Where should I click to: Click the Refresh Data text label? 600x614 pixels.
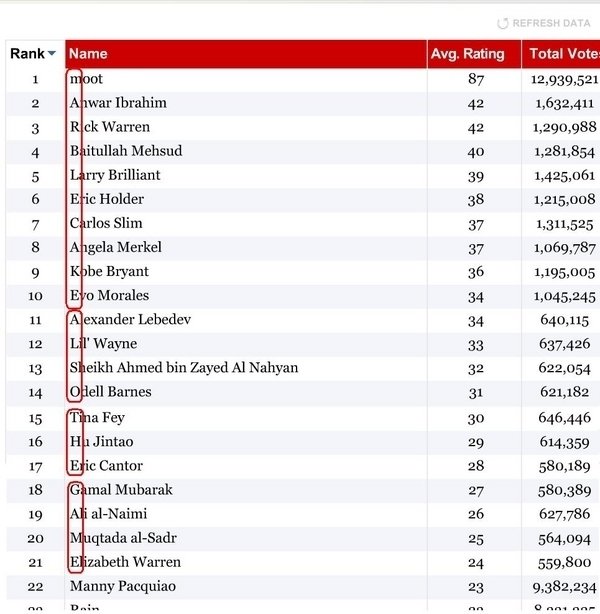[551, 23]
